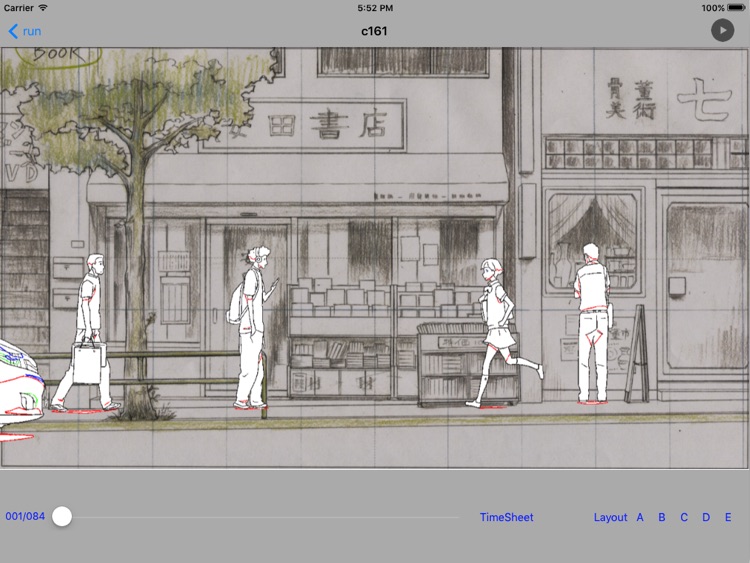Tap the Wi-Fi icon beside Carrier
Viewport: 750px width, 563px height.
click(x=43, y=8)
